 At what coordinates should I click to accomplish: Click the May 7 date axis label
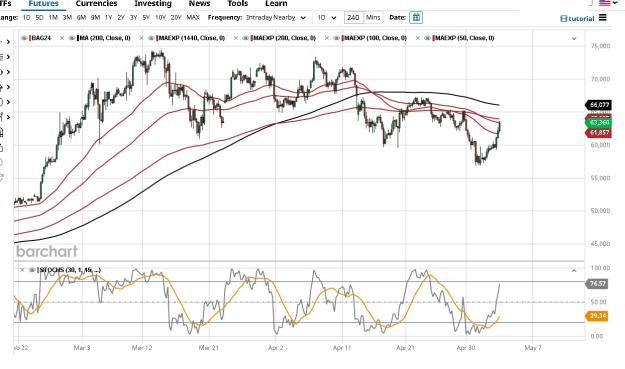click(533, 348)
